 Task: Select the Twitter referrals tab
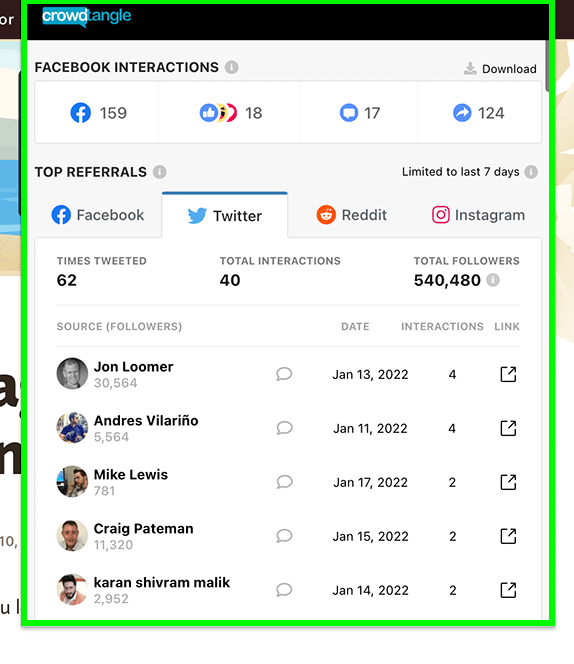pyautogui.click(x=225, y=216)
